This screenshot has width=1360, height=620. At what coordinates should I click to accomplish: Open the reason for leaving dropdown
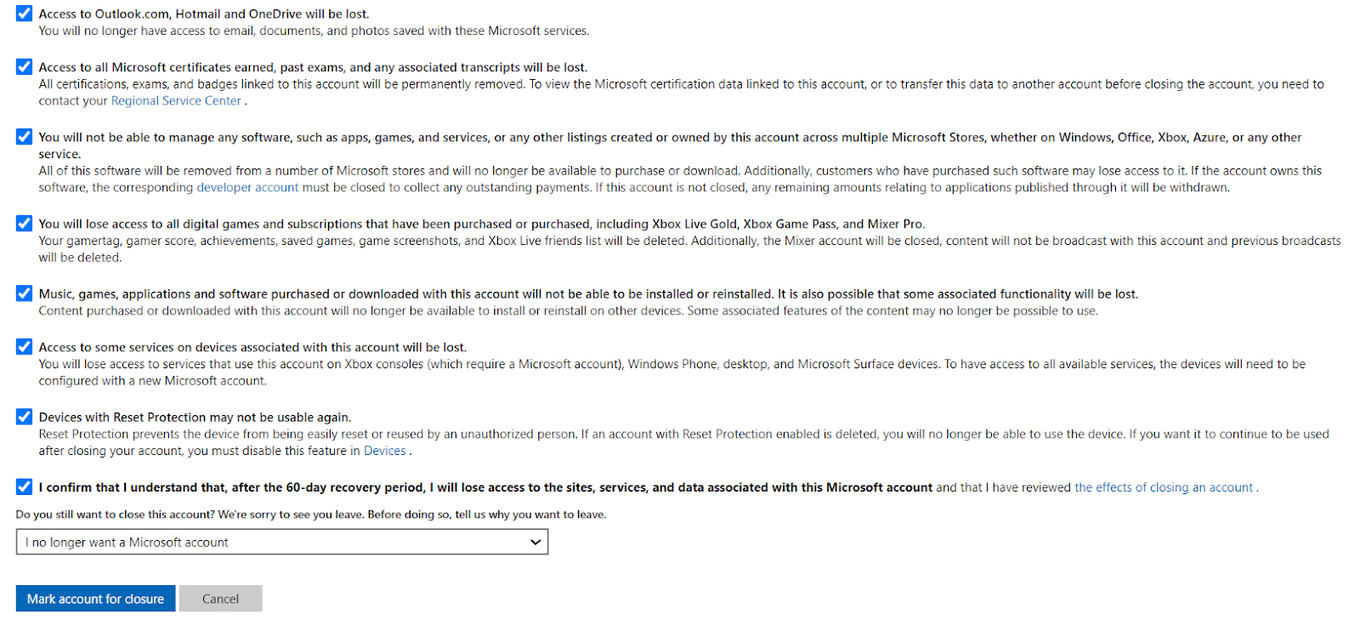[x=280, y=541]
